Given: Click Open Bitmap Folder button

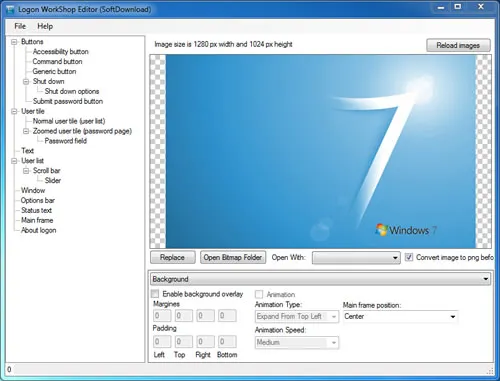Looking at the screenshot, I should coord(233,257).
